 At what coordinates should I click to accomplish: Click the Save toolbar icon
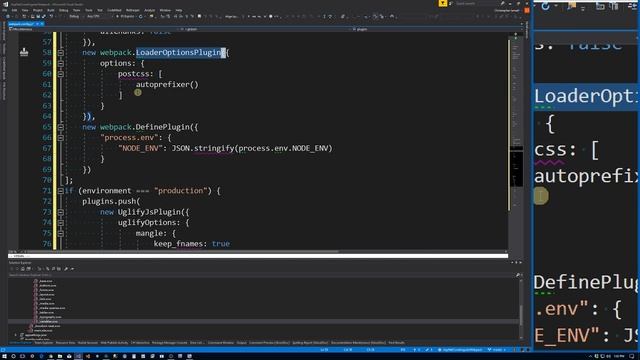[38, 16]
